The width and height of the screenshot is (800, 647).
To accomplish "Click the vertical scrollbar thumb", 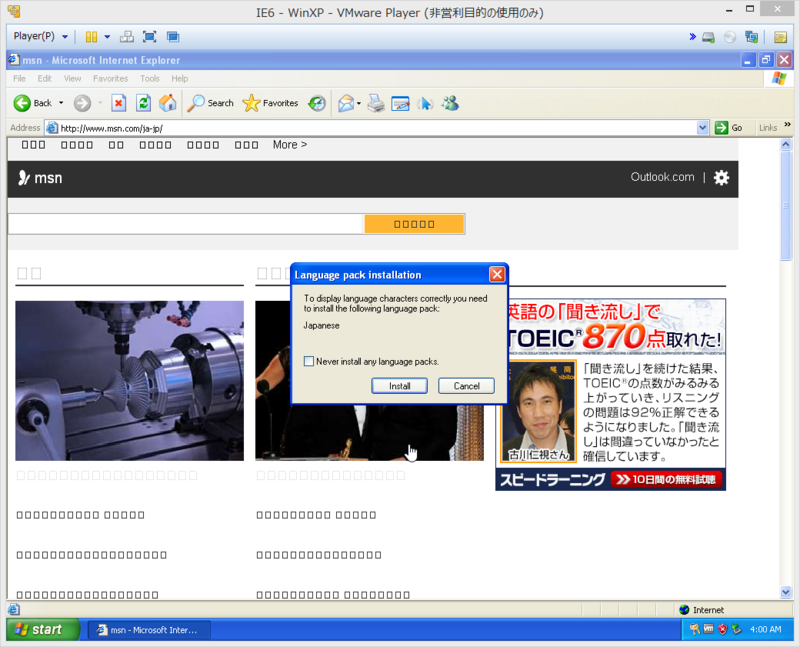I will (786, 206).
